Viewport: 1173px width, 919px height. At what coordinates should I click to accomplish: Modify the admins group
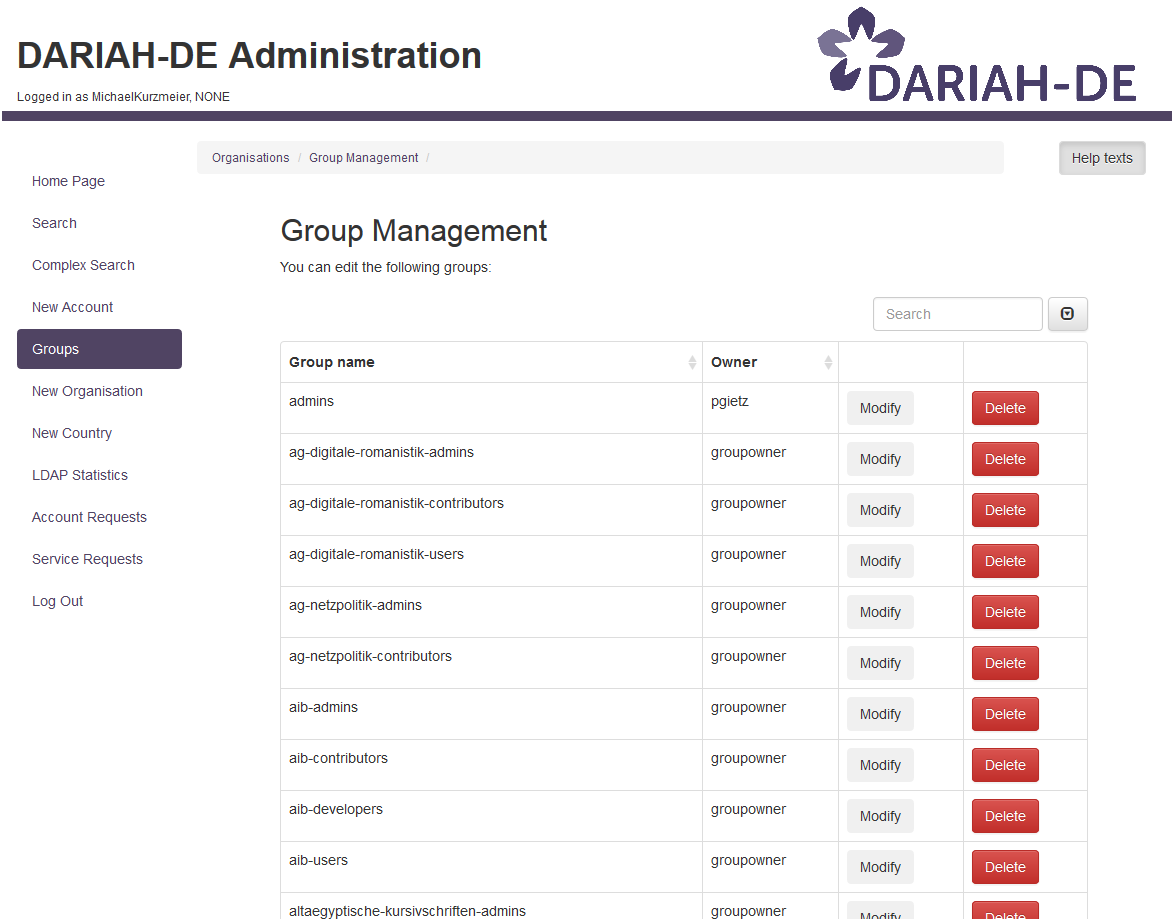coord(880,408)
